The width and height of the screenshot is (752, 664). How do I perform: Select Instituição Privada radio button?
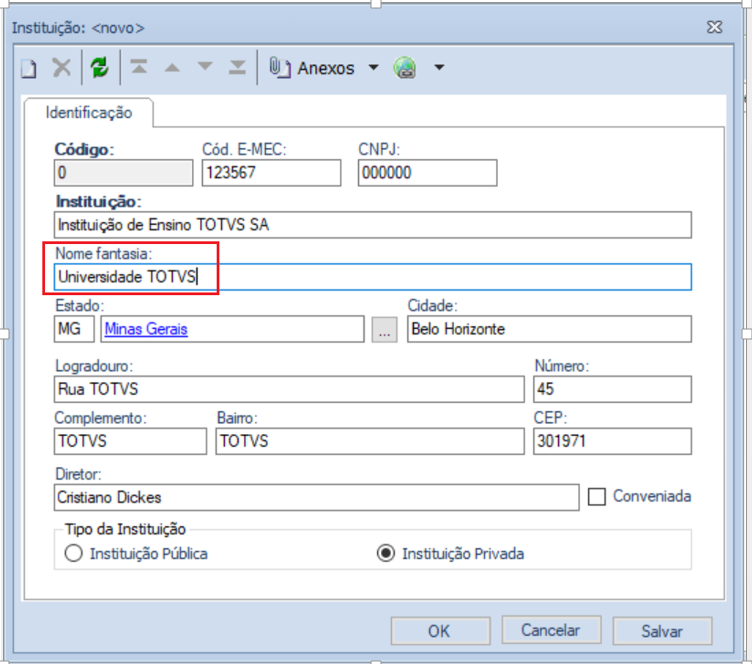(x=386, y=553)
